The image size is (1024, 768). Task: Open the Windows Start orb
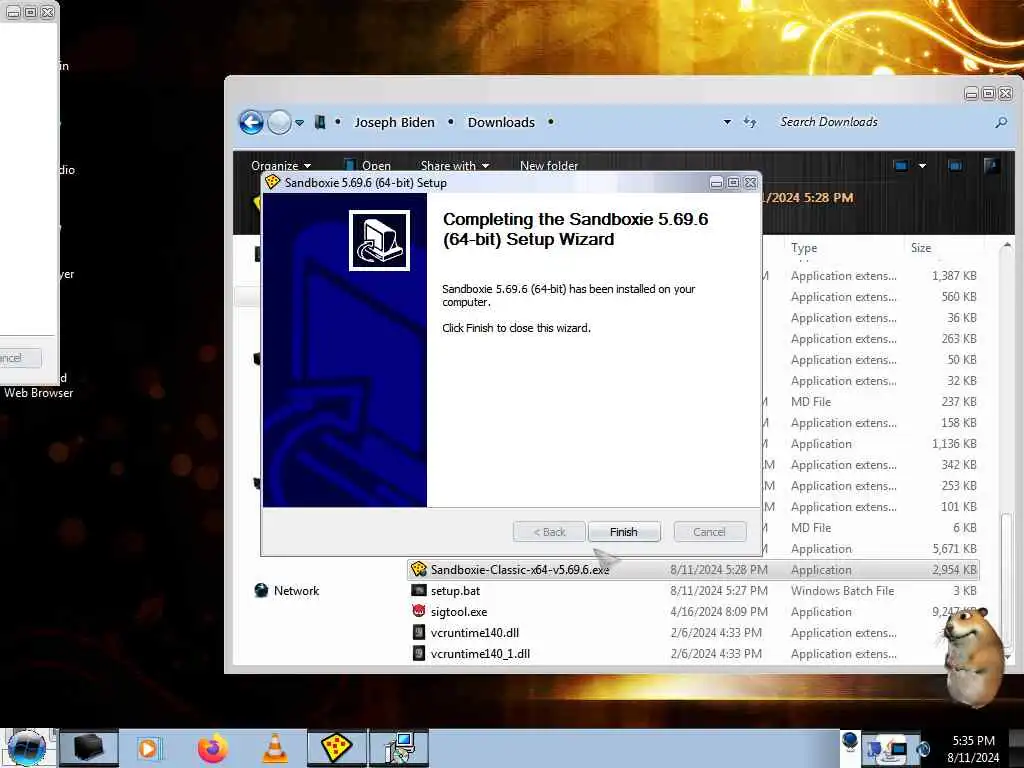point(27,748)
